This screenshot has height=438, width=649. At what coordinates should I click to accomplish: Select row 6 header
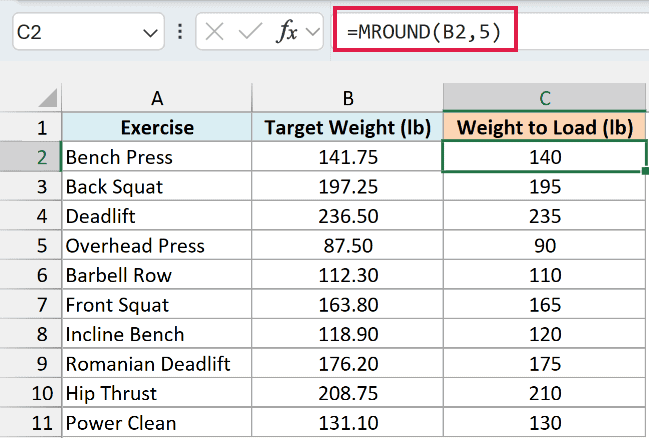tap(31, 275)
